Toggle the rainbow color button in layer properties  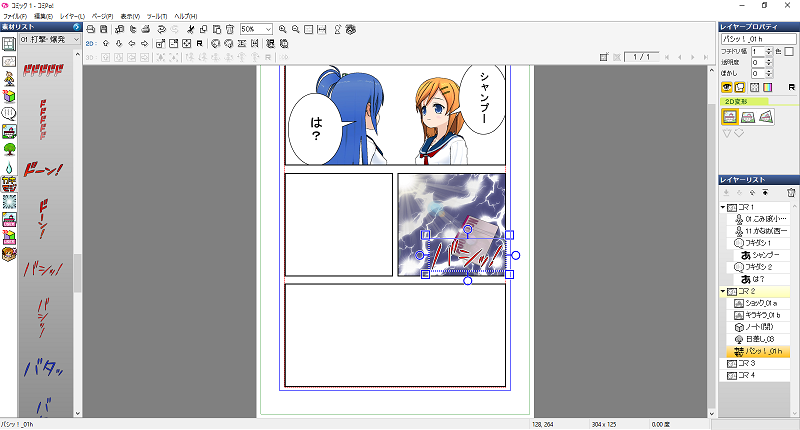pyautogui.click(x=767, y=87)
